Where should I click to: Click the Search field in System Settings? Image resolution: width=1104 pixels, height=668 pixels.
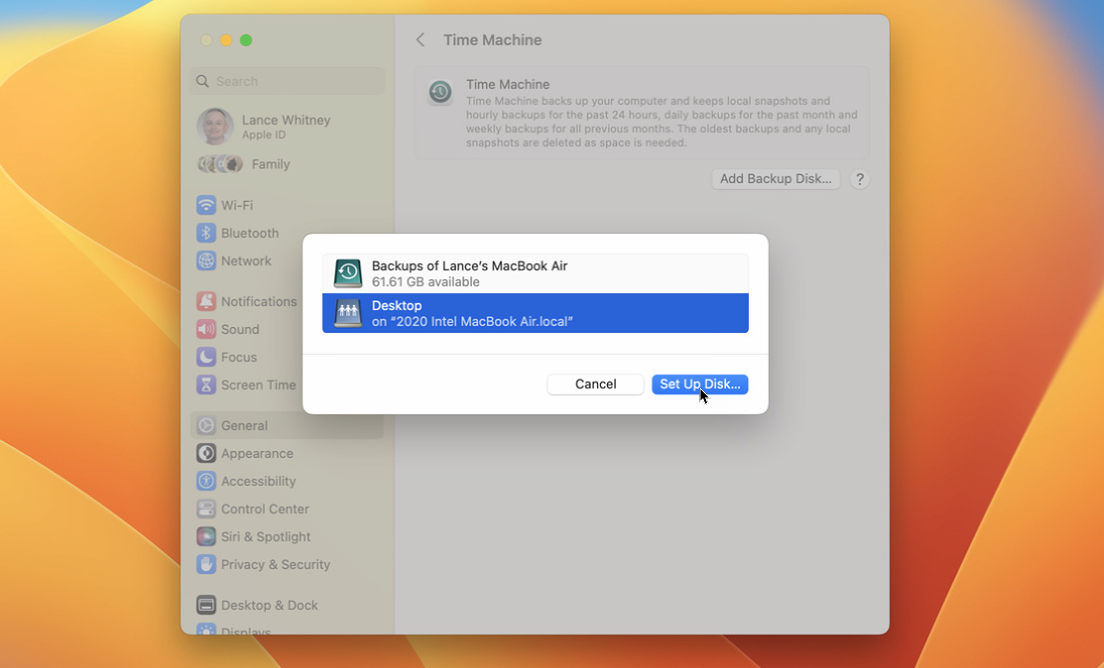click(287, 81)
